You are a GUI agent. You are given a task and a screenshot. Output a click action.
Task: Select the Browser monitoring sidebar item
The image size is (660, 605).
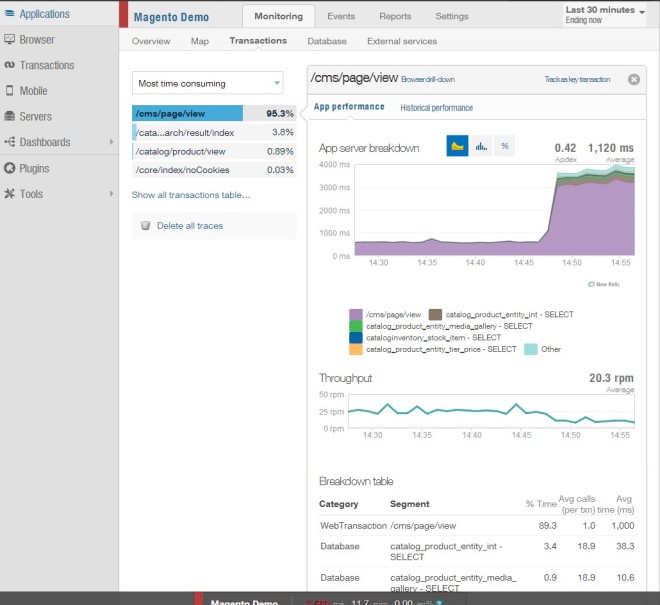point(36,40)
